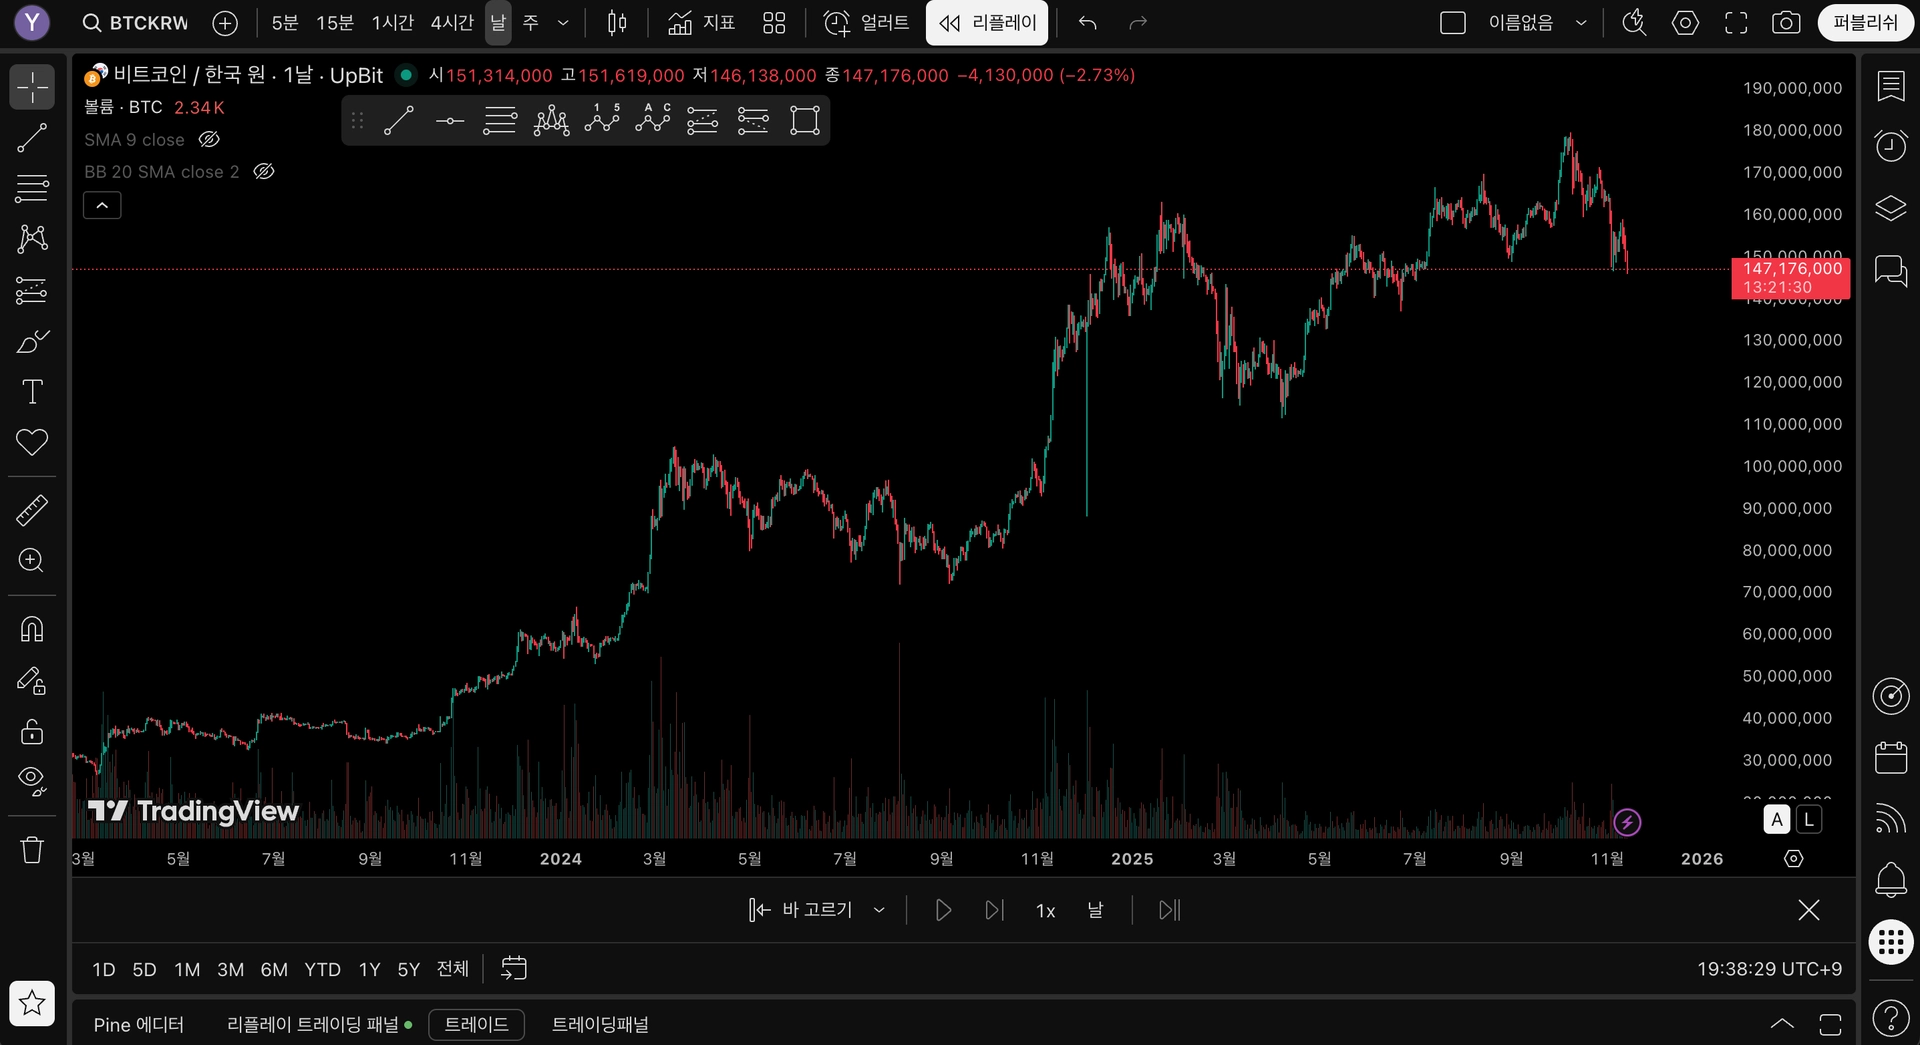Open the chats panel
Viewport: 1920px width, 1045px height.
[x=1891, y=270]
